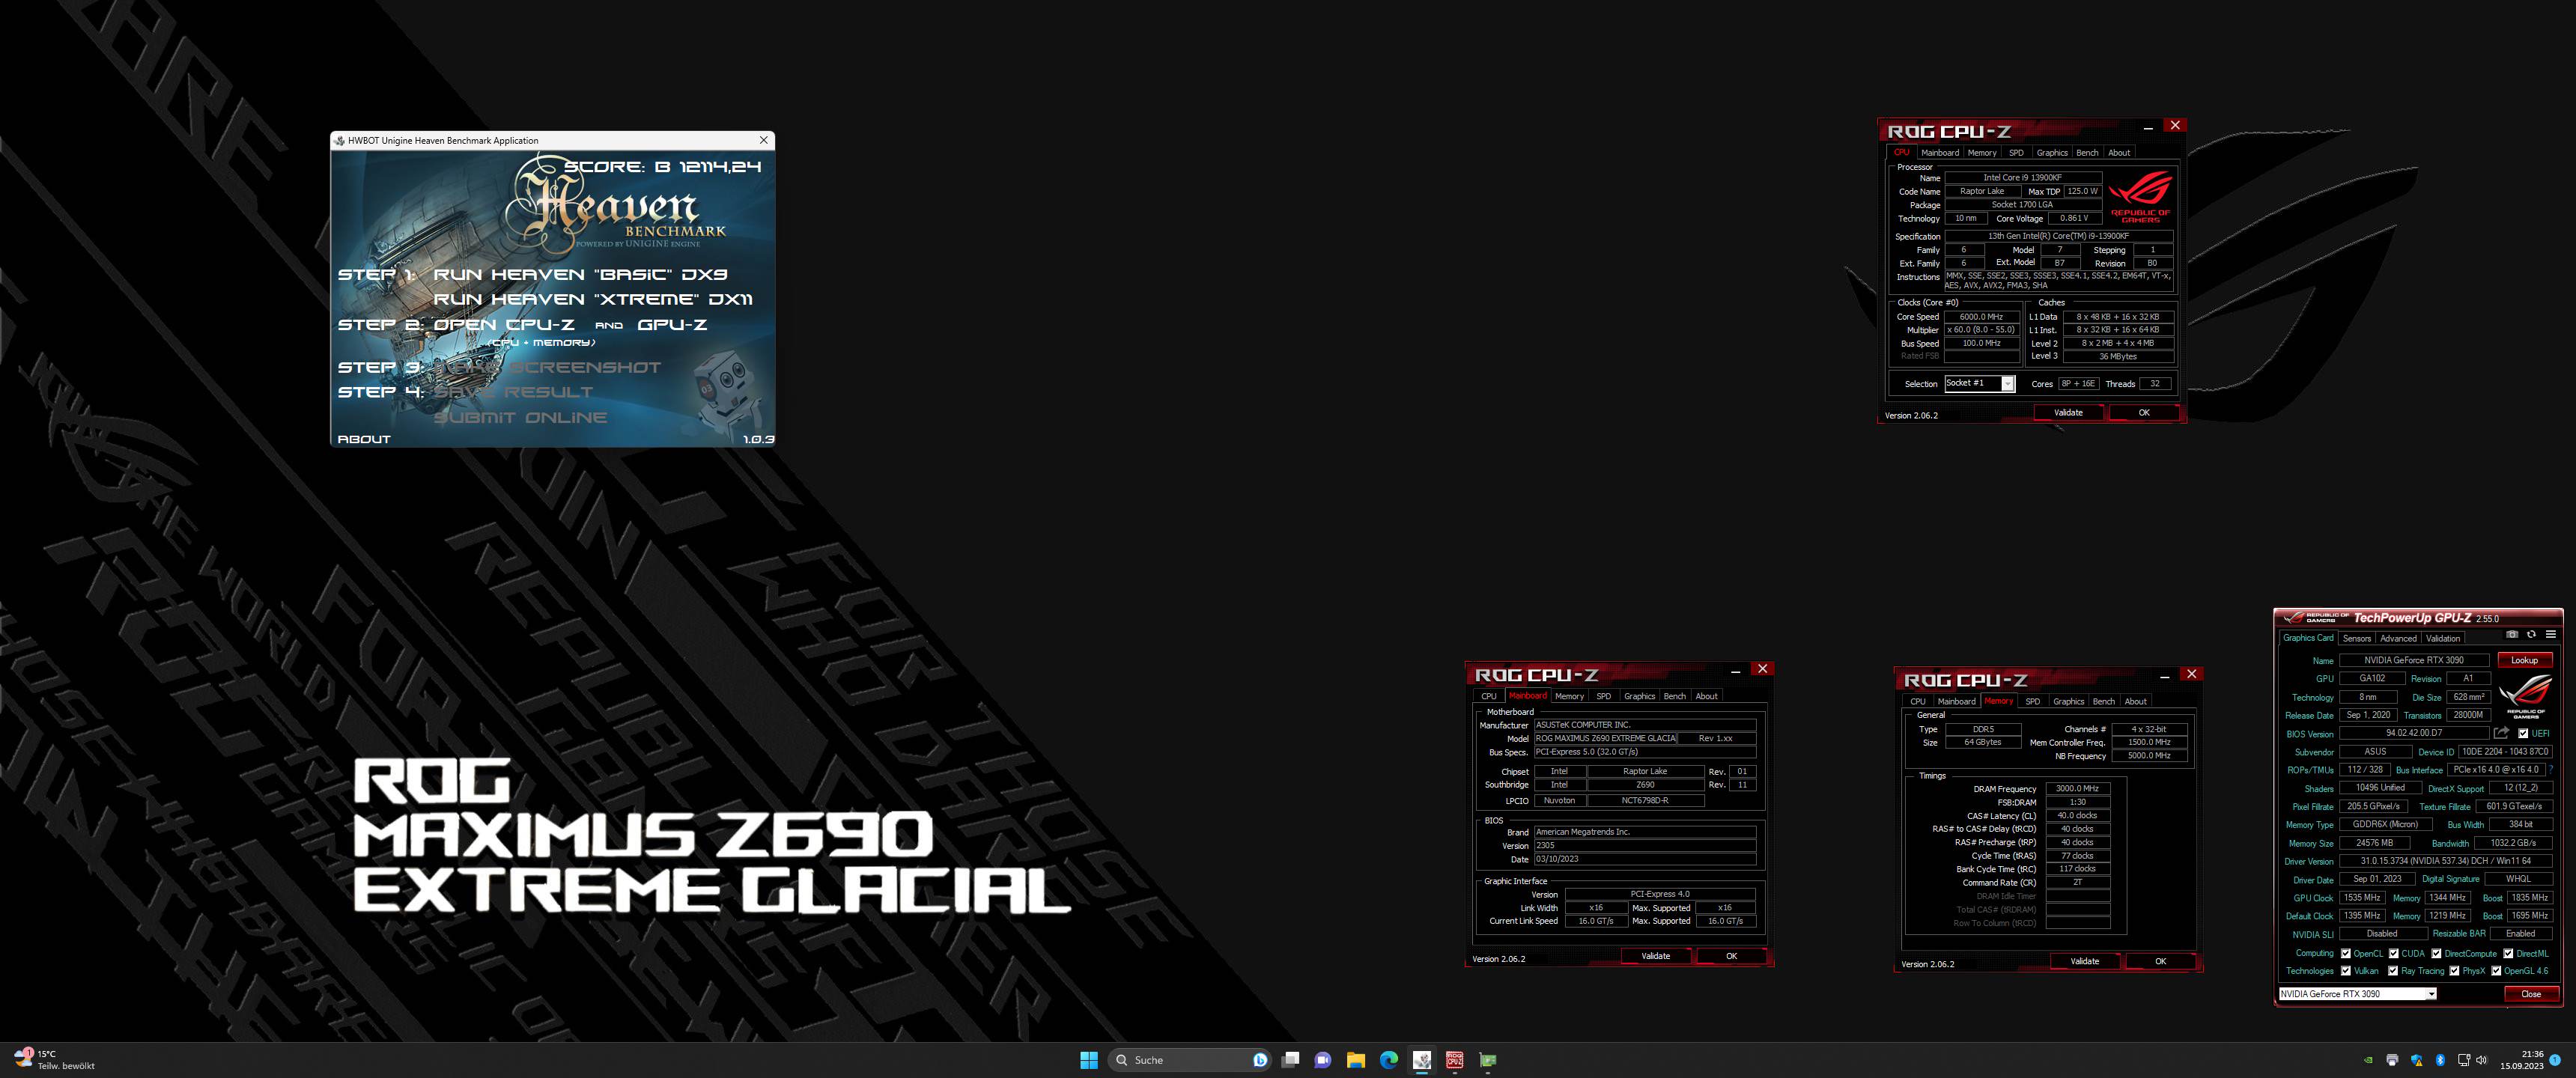Switch to Bench tab in CPU-Z CPU window
Viewport: 2576px width, 1078px height.
[2087, 153]
